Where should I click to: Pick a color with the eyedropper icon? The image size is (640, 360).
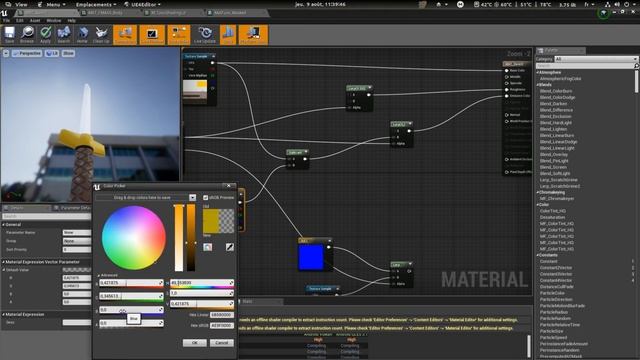tap(230, 247)
